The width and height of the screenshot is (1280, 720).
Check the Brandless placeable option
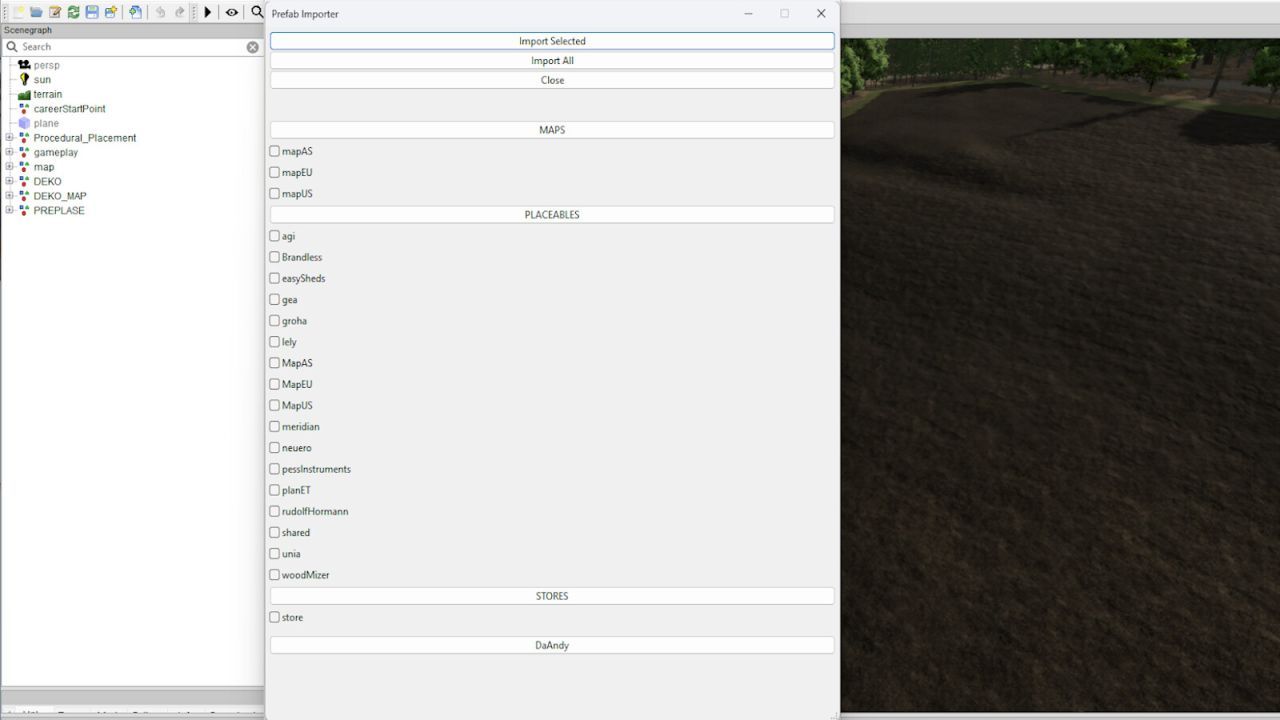pos(274,257)
